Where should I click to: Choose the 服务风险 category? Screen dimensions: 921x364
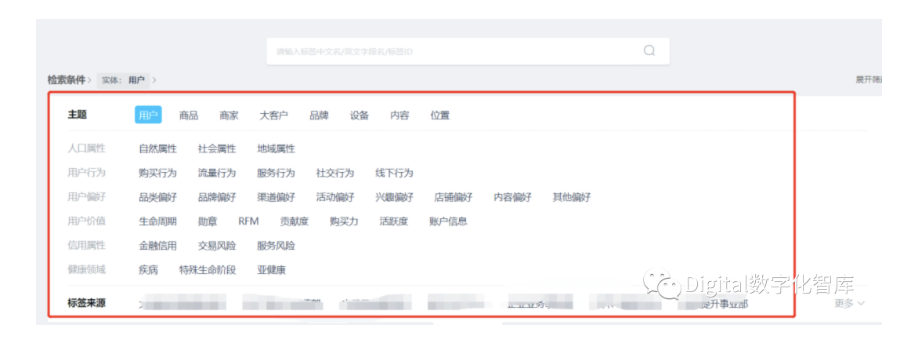point(276,245)
